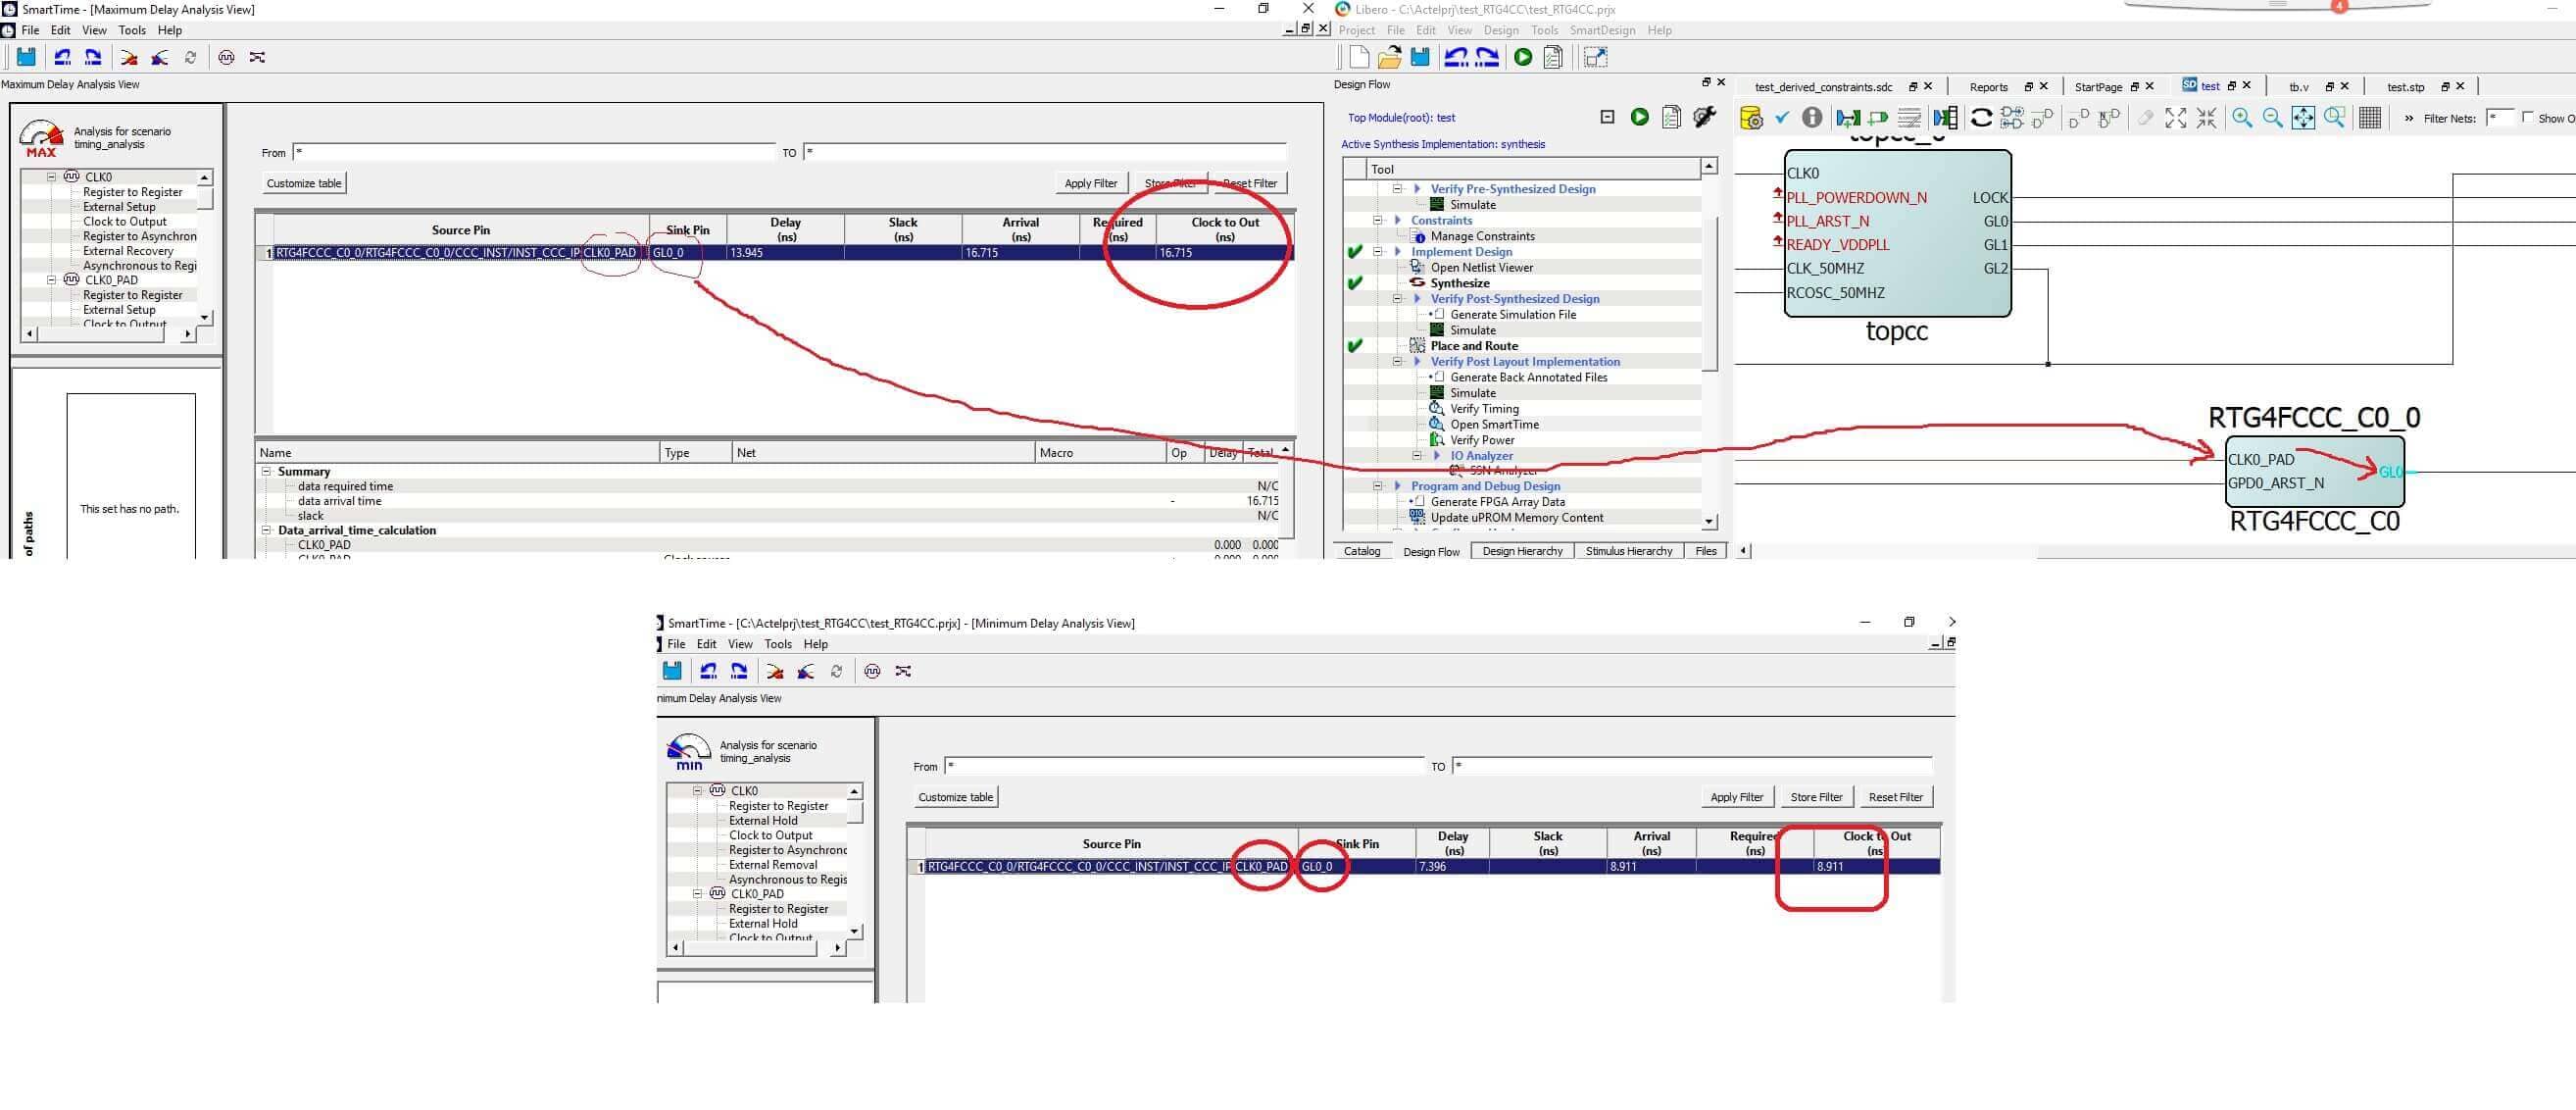Click save icon in Minimum Delay SmartTime toolbar
This screenshot has height=1110, width=2576.
(x=672, y=671)
